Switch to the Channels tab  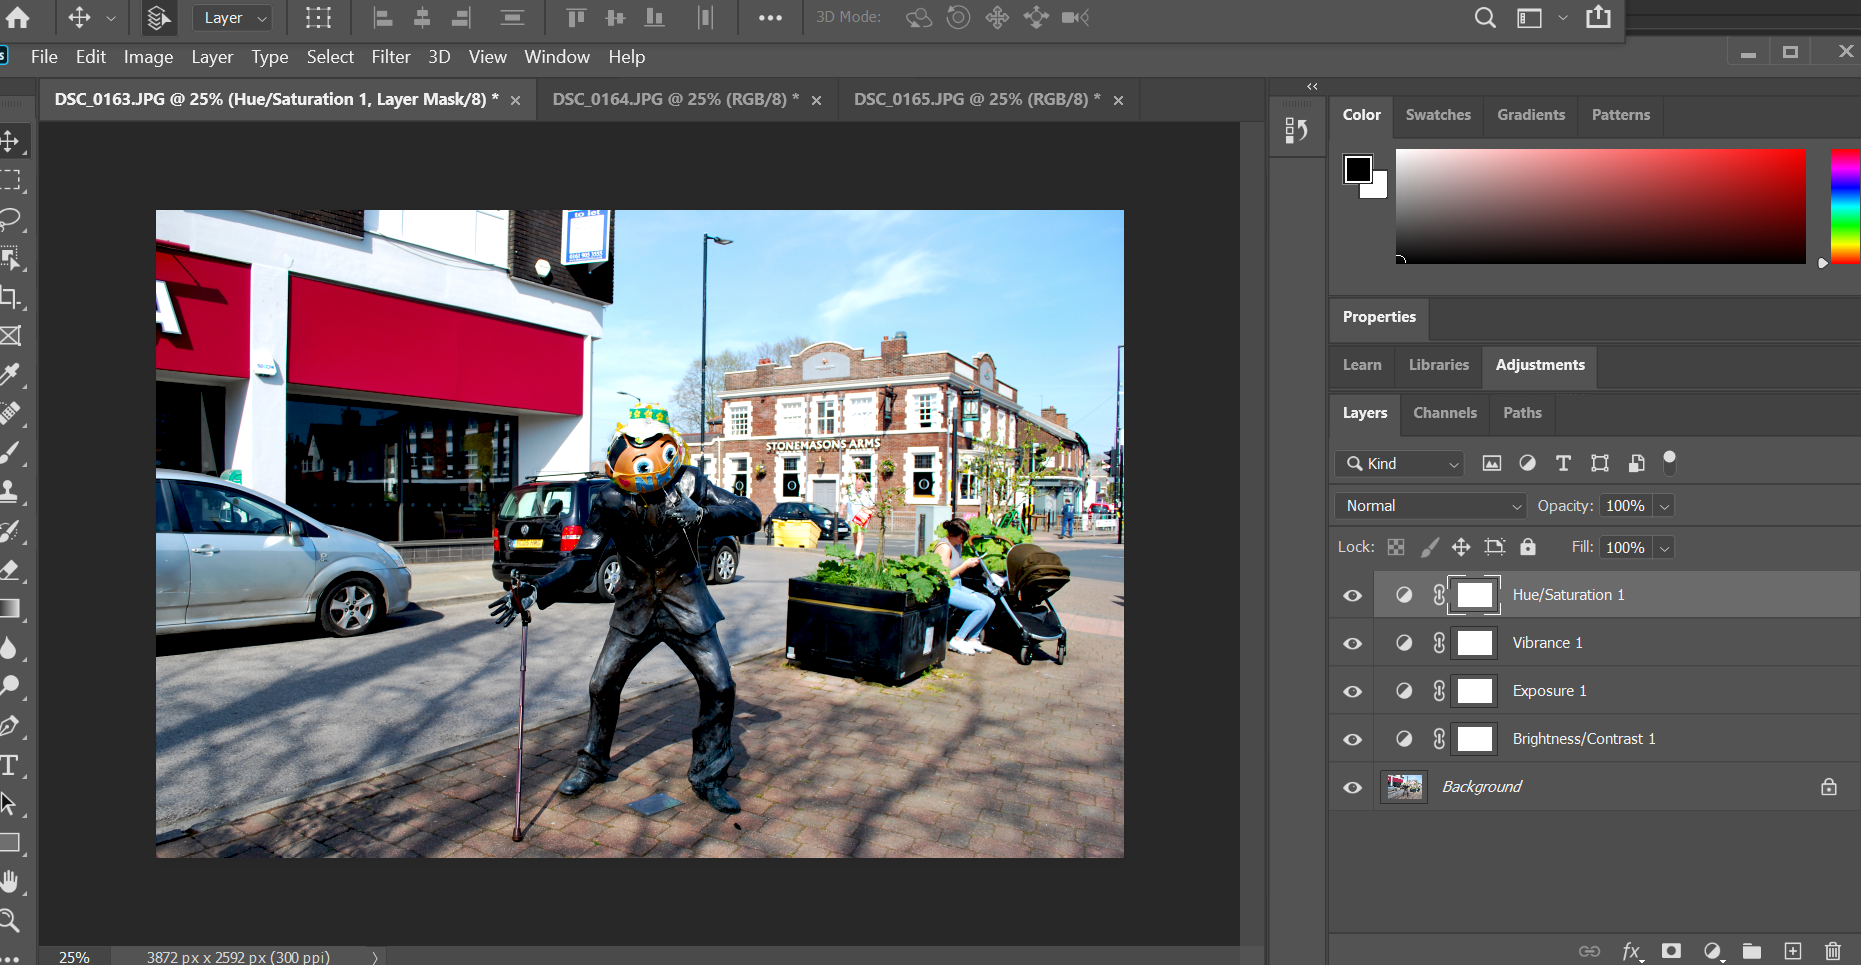tap(1444, 413)
